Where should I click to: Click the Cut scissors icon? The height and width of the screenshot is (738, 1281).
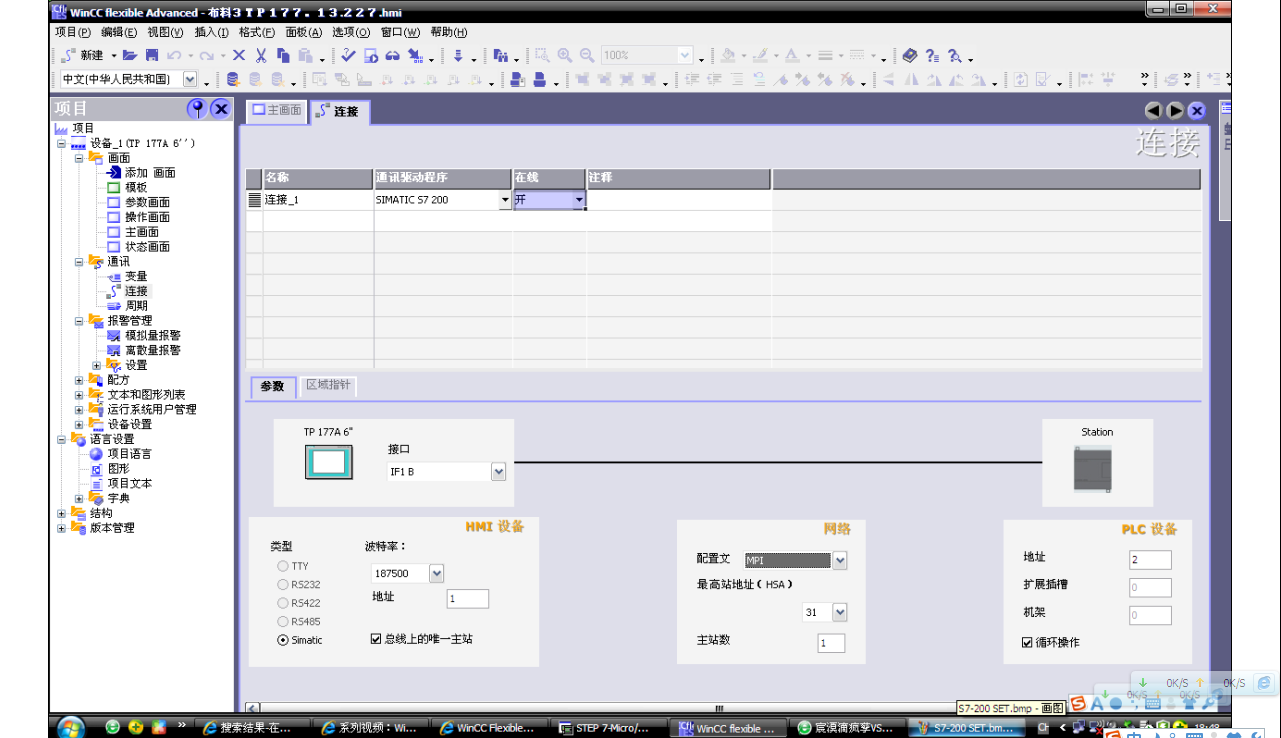tap(261, 56)
